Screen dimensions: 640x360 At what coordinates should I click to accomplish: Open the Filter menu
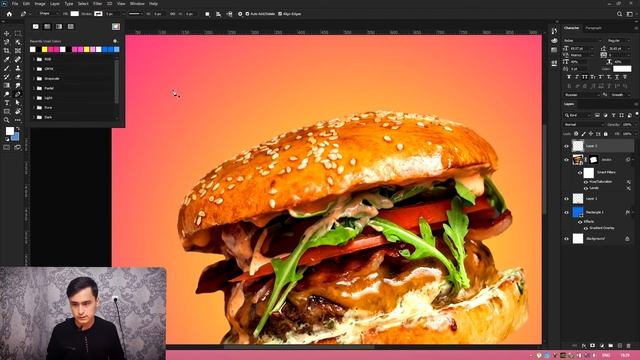(98, 4)
